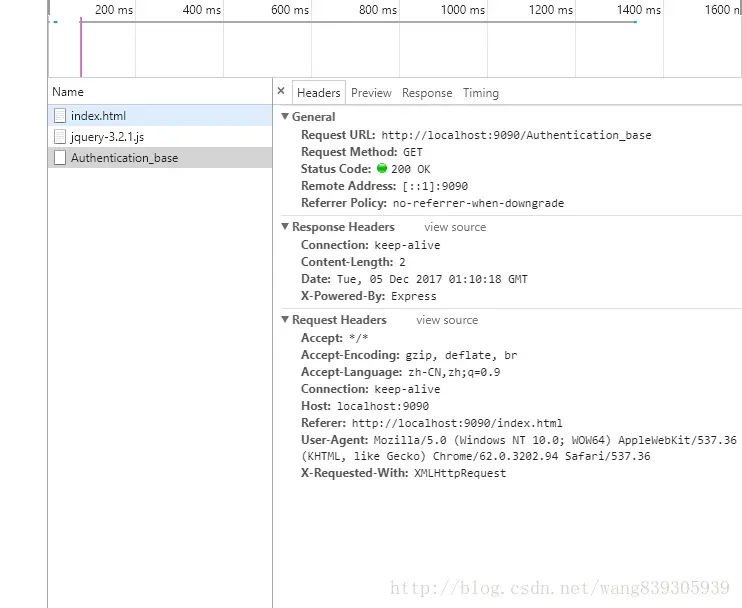Image resolution: width=742 pixels, height=608 pixels.
Task: Close the request details panel
Action: click(x=281, y=91)
